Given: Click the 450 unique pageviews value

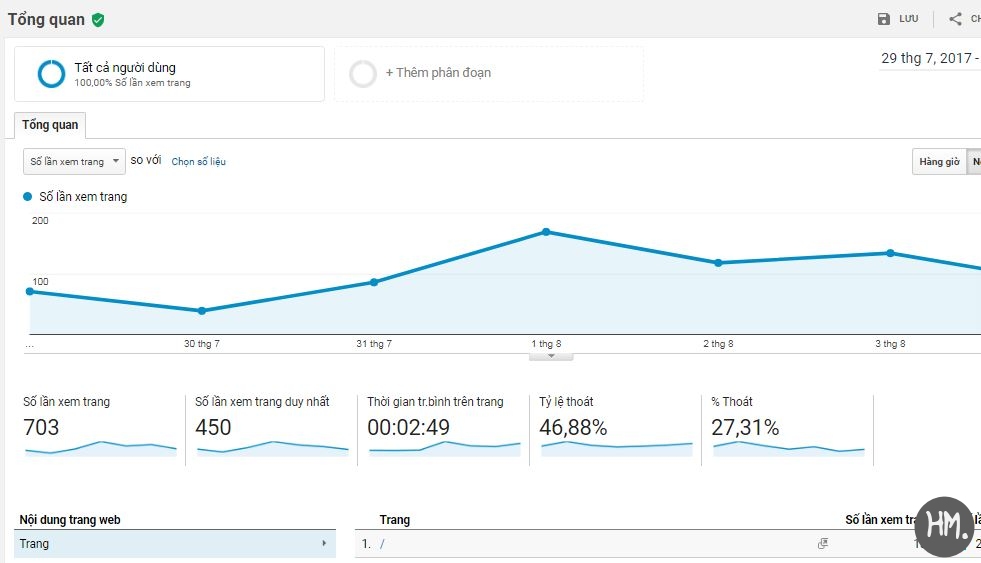Looking at the screenshot, I should pyautogui.click(x=213, y=427).
